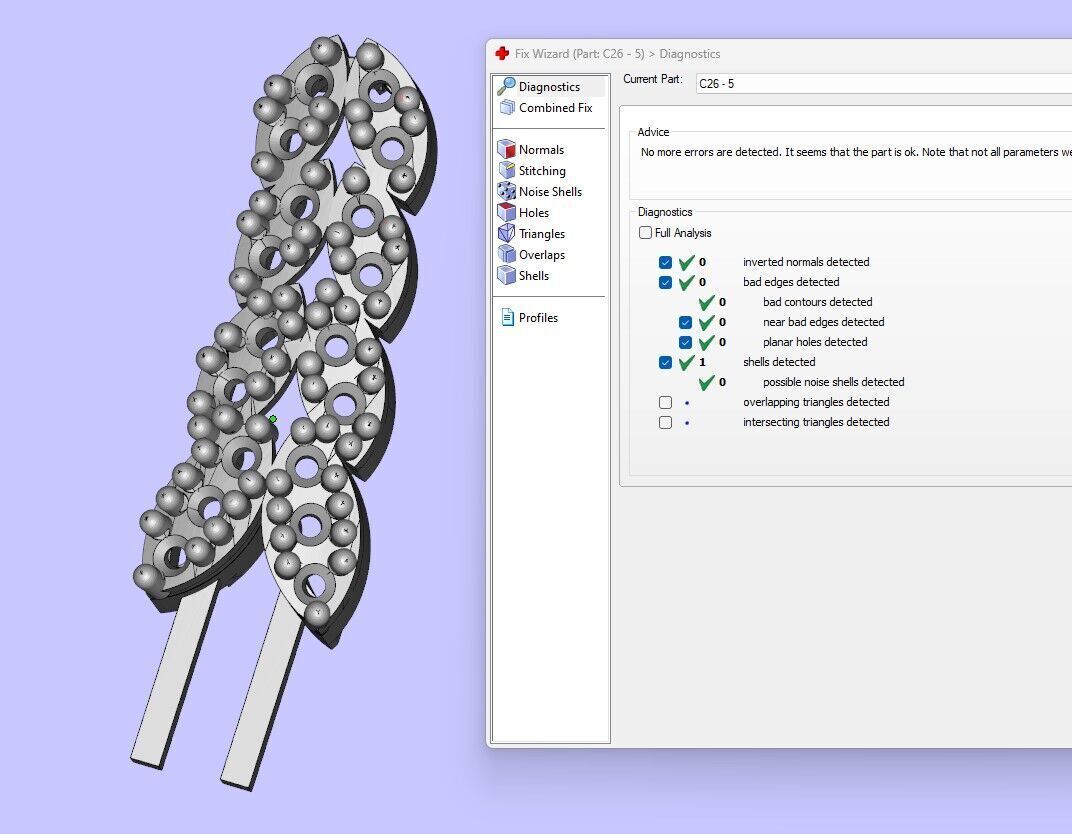Go to the Triangles step
This screenshot has width=1072, height=834.
point(541,234)
